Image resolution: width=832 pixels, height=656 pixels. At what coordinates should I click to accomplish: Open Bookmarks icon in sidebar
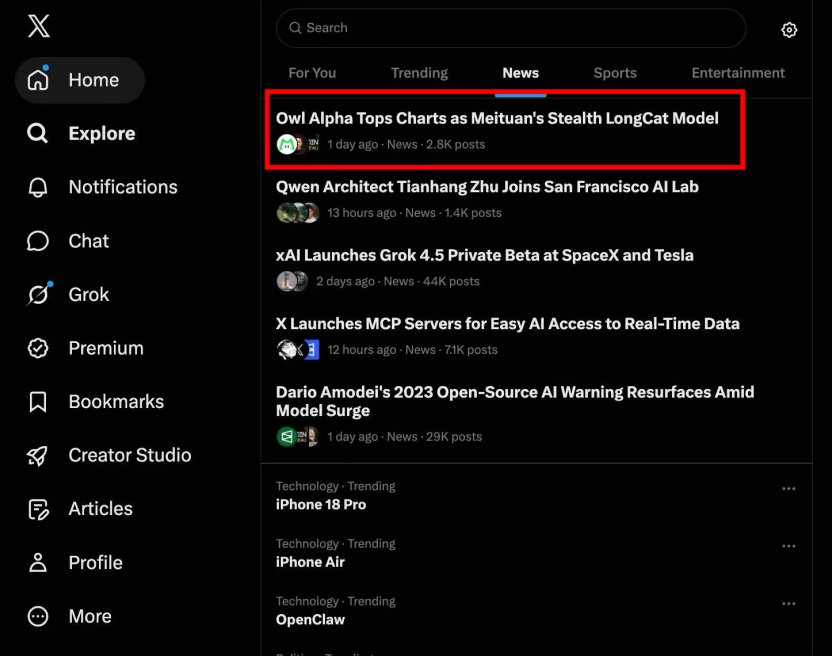coord(38,402)
